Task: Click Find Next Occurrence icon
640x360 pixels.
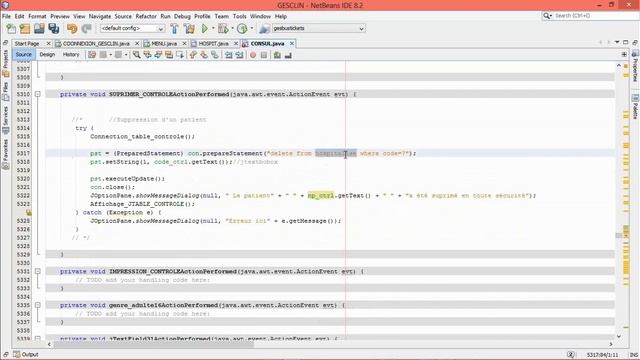Action: point(158,55)
